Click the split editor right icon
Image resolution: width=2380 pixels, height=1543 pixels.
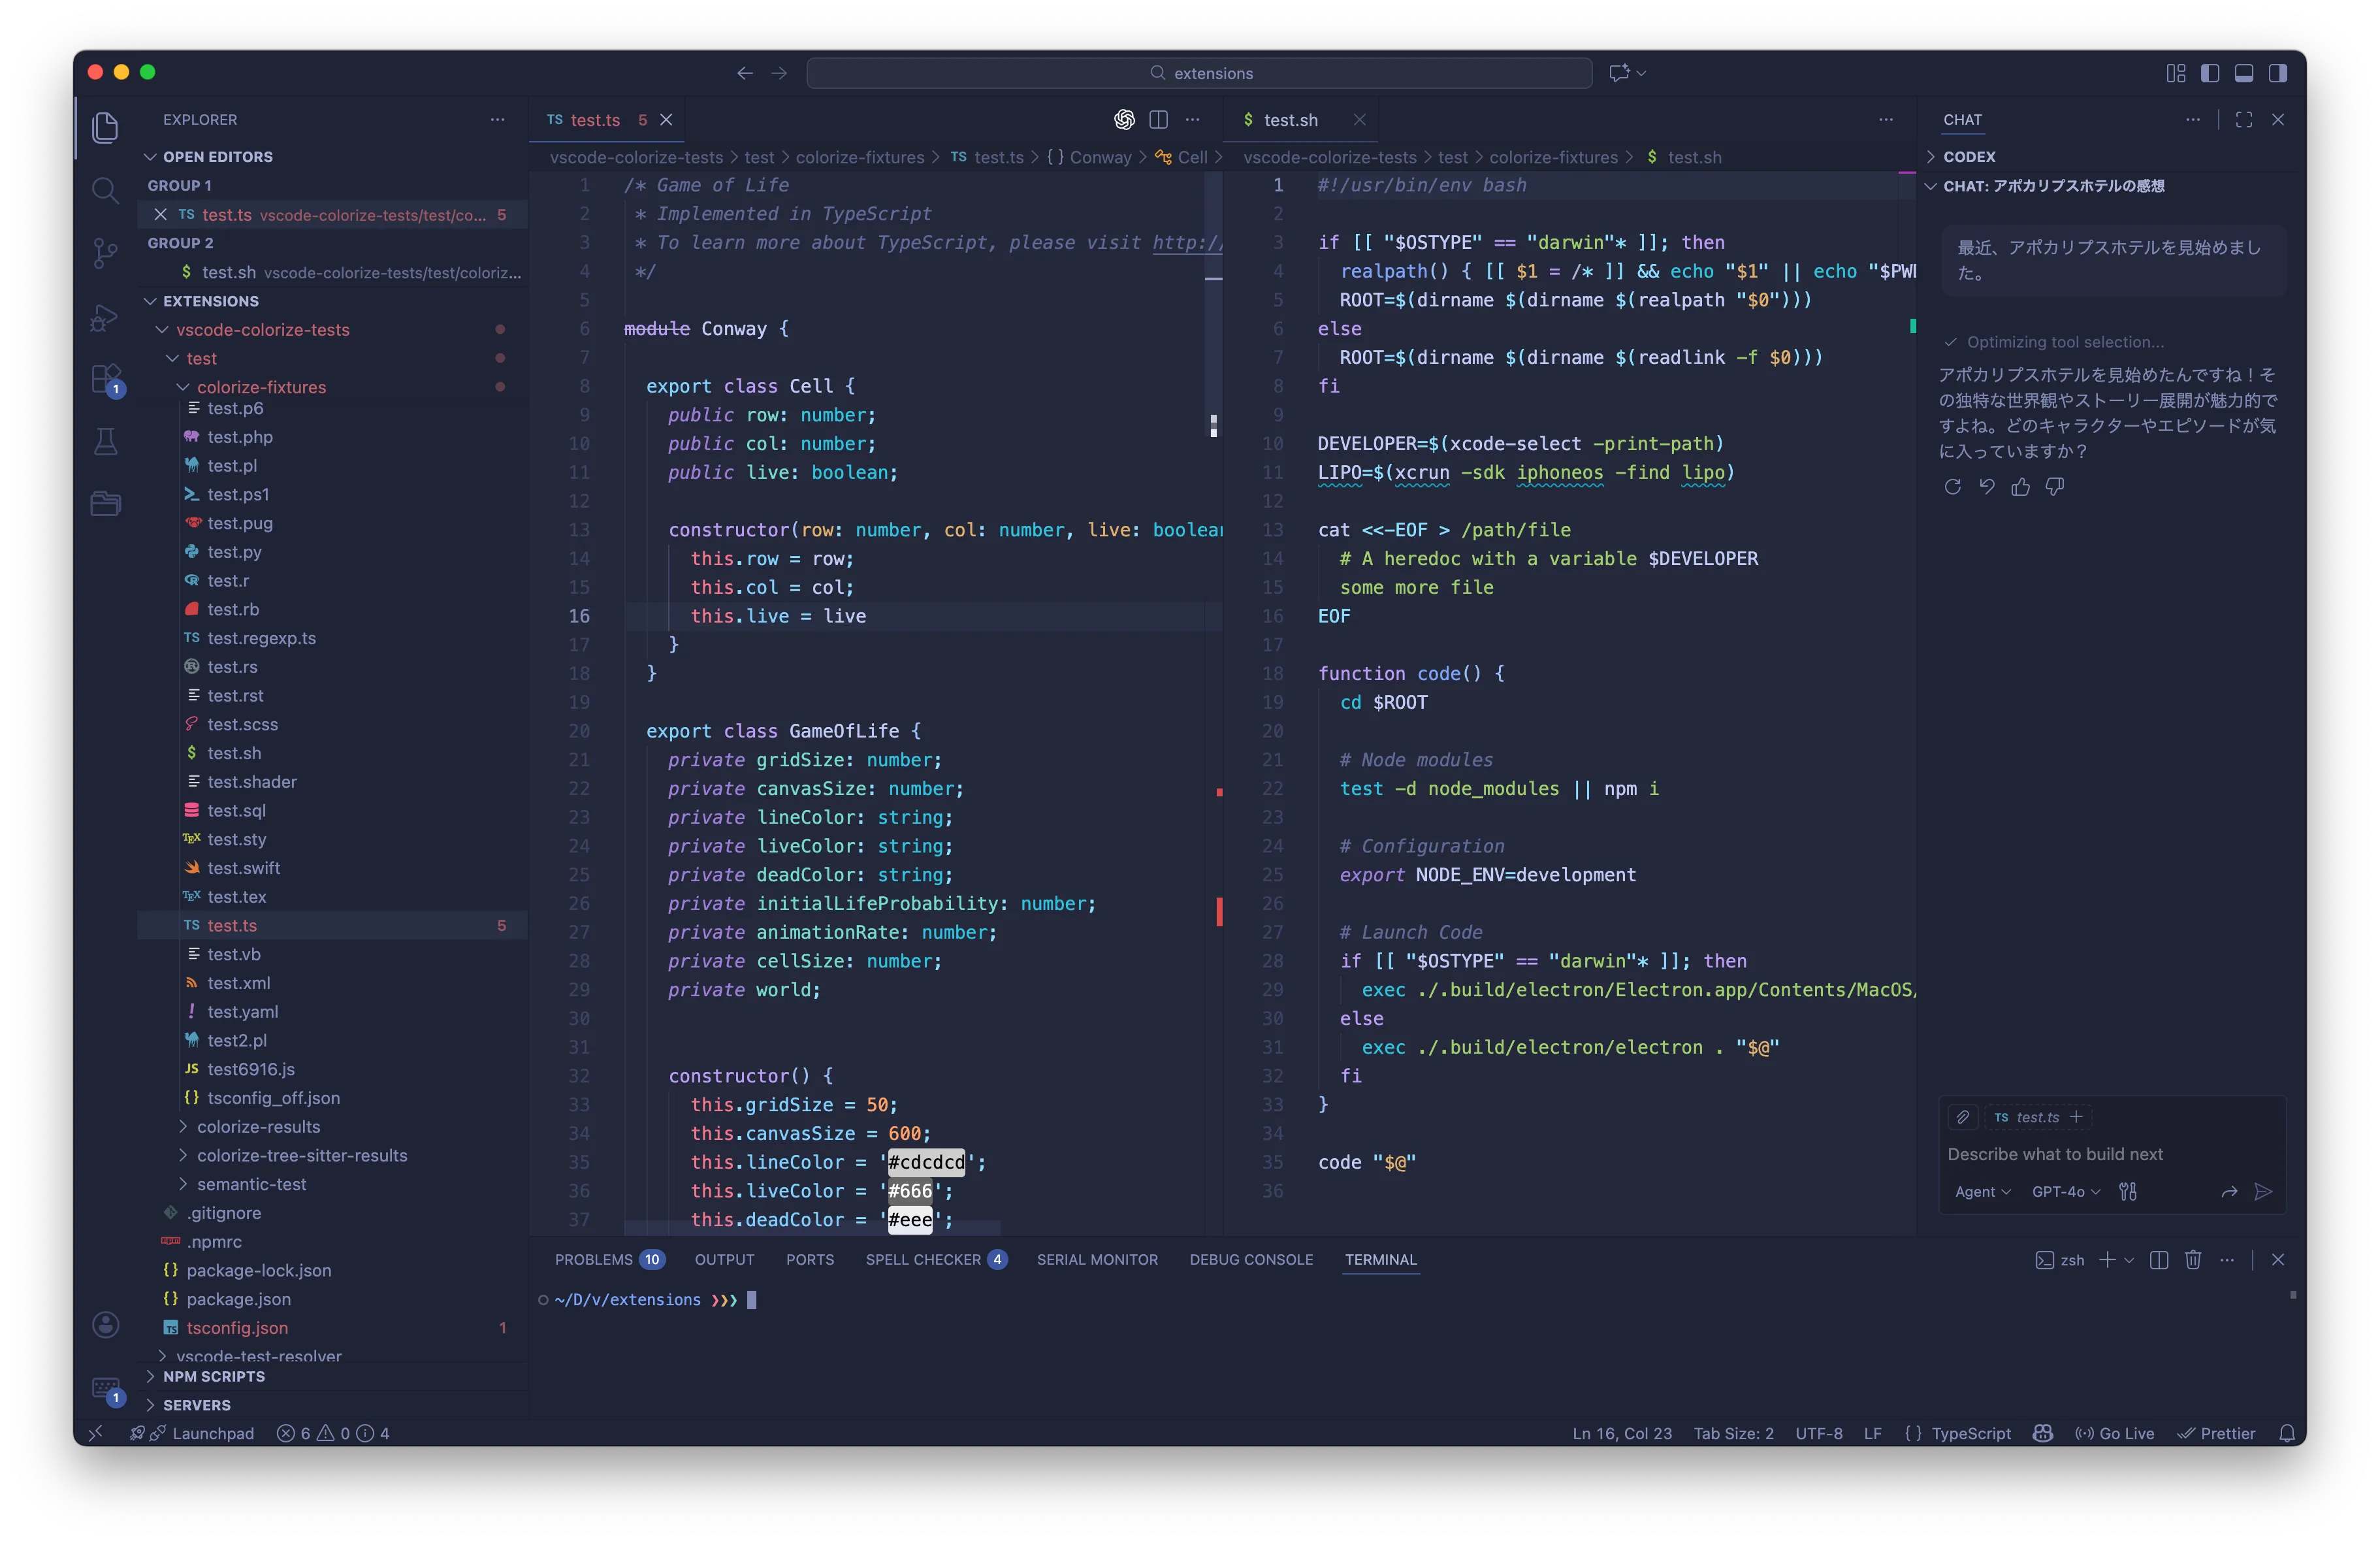tap(1158, 120)
